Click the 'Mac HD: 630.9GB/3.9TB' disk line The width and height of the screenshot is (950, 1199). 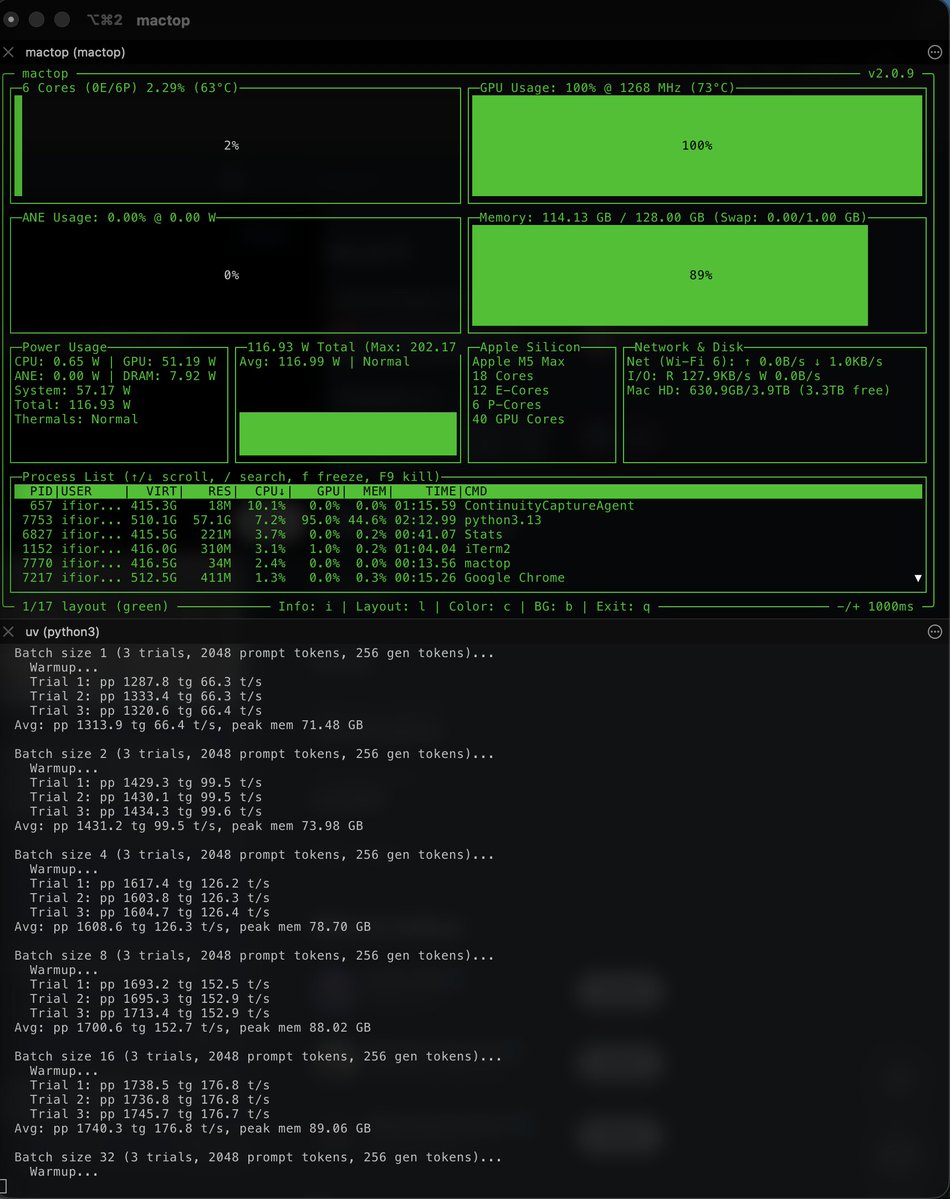(x=758, y=390)
